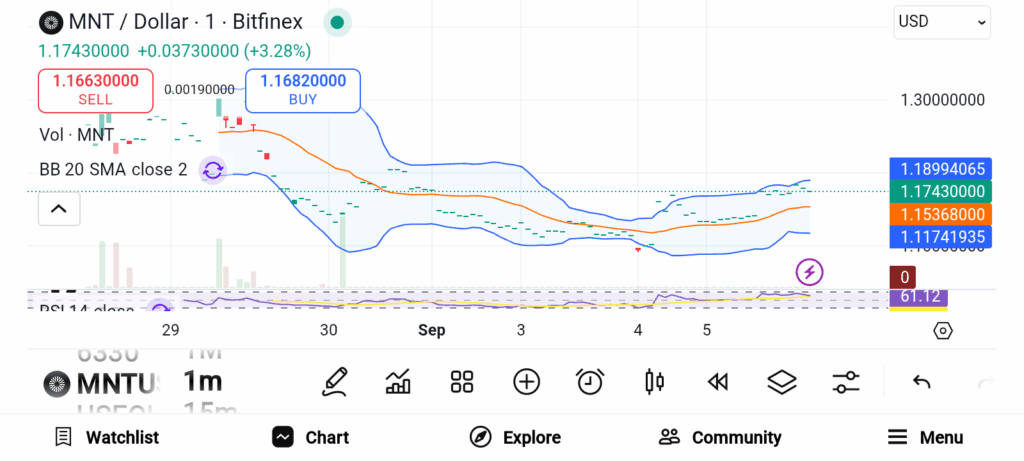The image size is (1024, 461).
Task: Open object tree layers icon
Action: coord(782,382)
